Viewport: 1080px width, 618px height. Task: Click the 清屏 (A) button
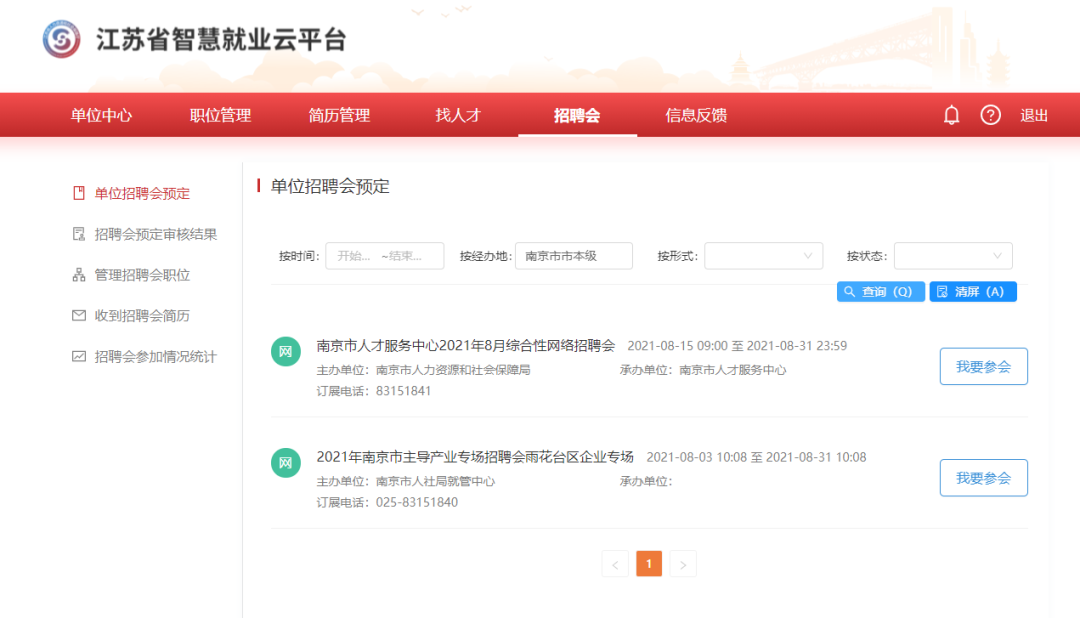coord(973,291)
